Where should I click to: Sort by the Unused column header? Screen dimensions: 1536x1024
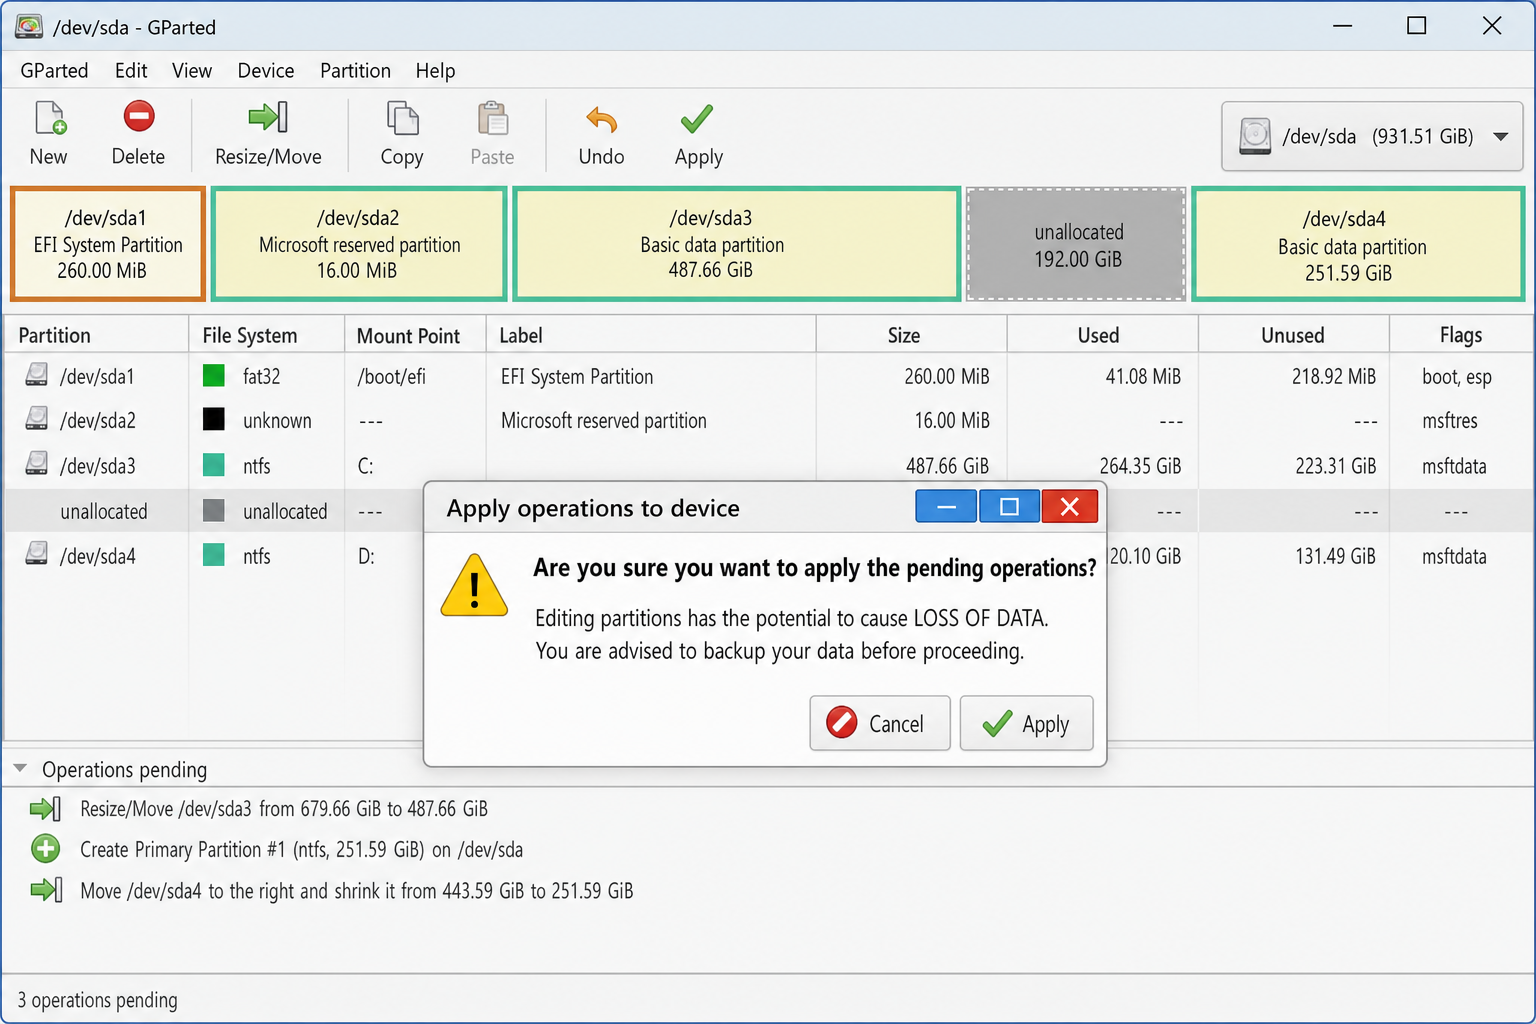point(1293,335)
